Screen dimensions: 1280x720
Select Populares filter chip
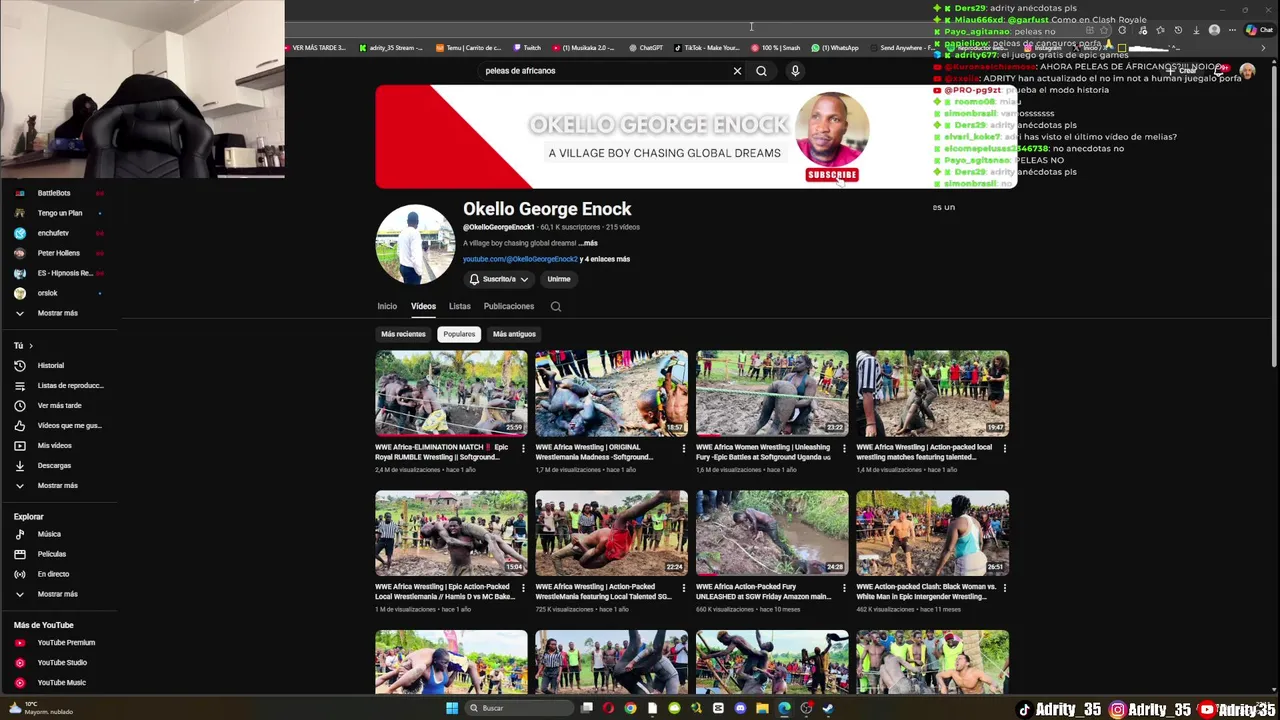coord(459,334)
